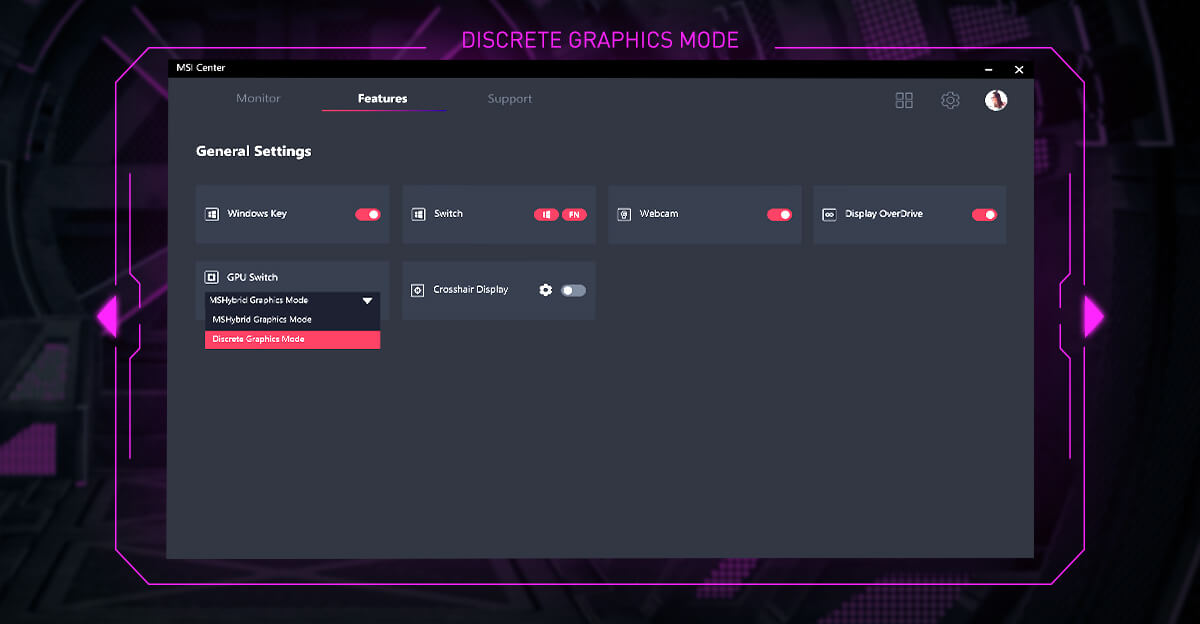The image size is (1200, 624).
Task: Enable the Crosshair Display toggle
Action: click(x=573, y=290)
